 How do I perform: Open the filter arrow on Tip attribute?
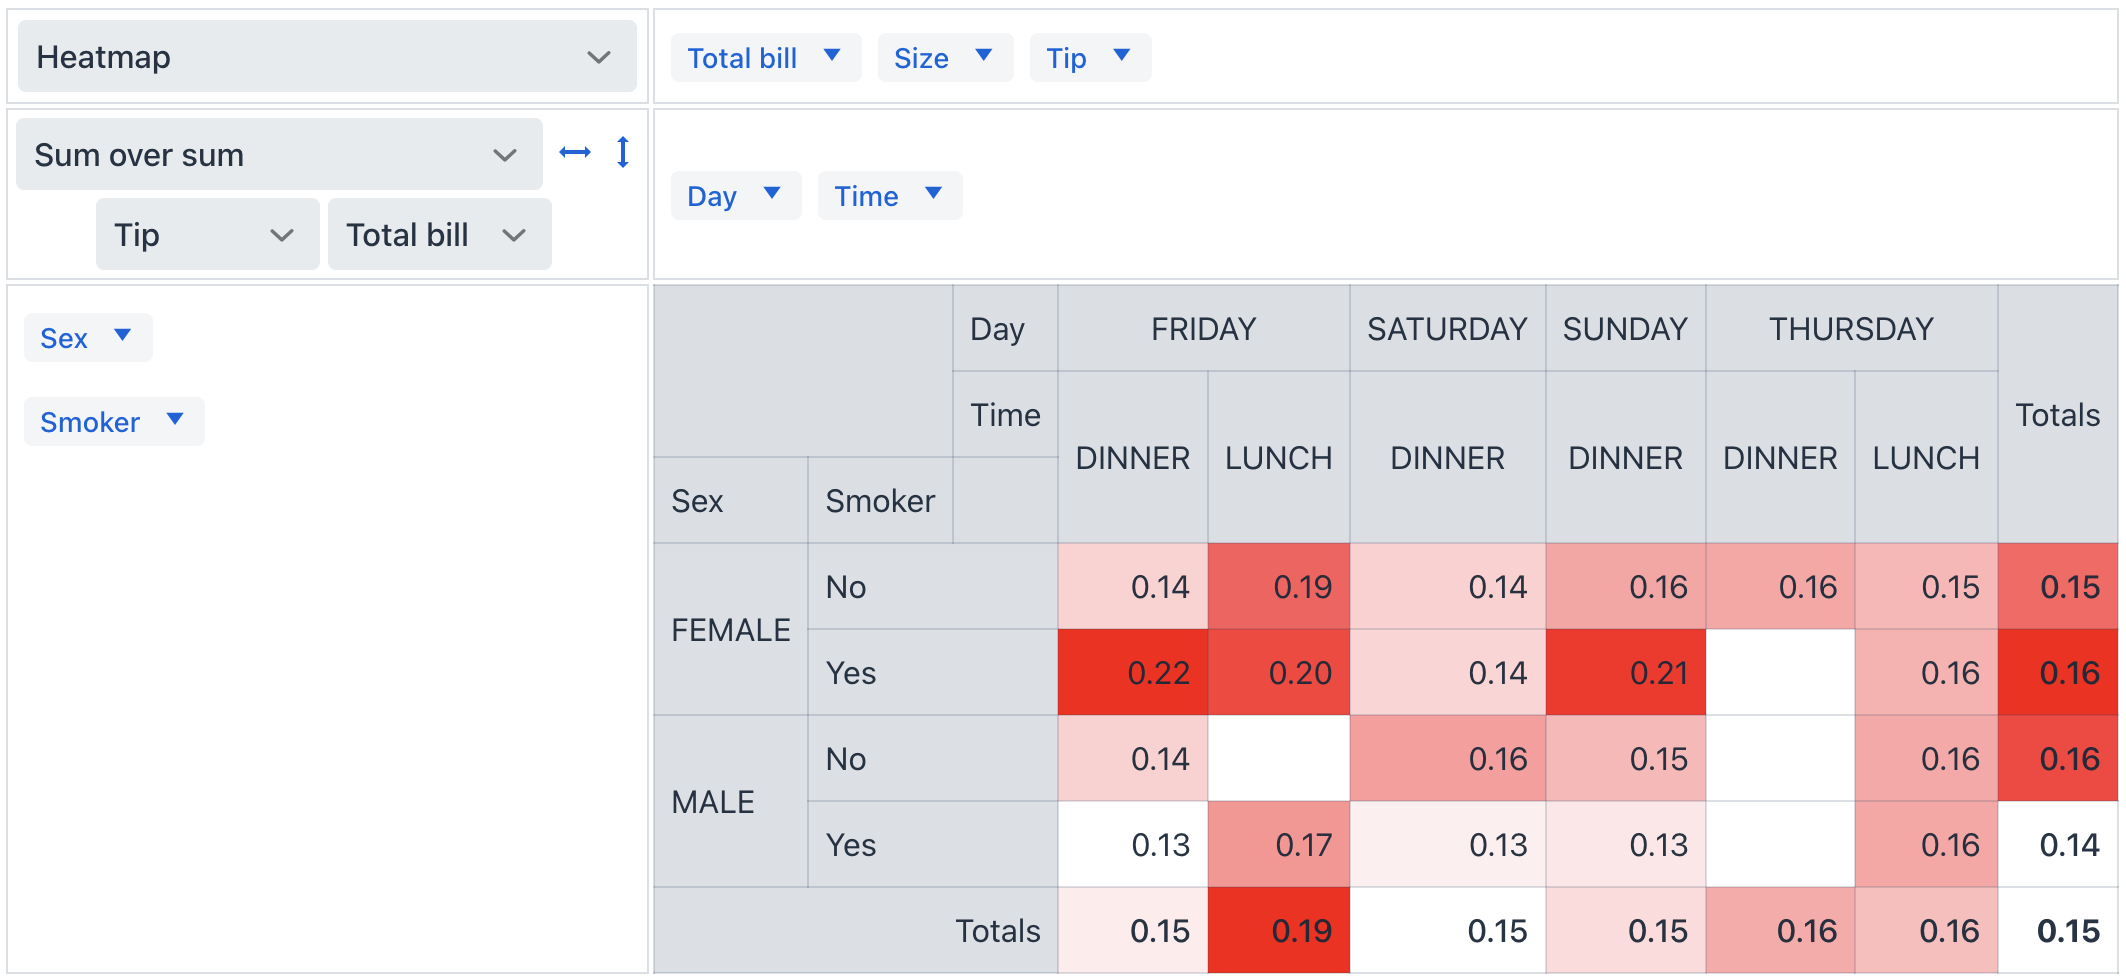(1122, 57)
